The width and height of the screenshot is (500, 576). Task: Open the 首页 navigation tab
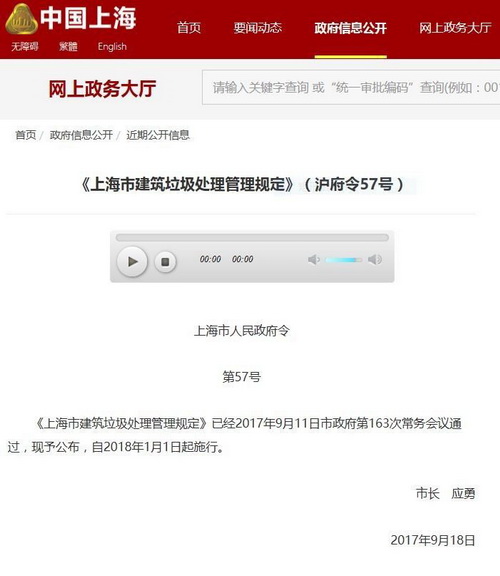pyautogui.click(x=189, y=28)
